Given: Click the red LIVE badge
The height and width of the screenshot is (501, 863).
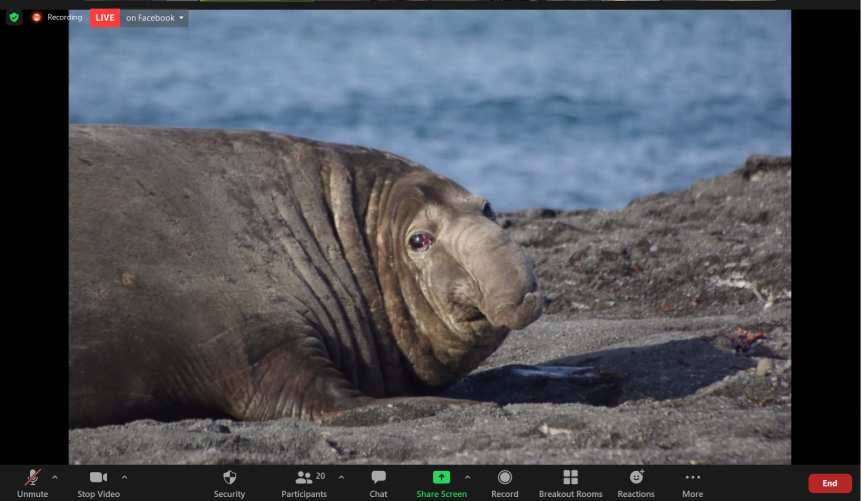Looking at the screenshot, I should pos(105,18).
